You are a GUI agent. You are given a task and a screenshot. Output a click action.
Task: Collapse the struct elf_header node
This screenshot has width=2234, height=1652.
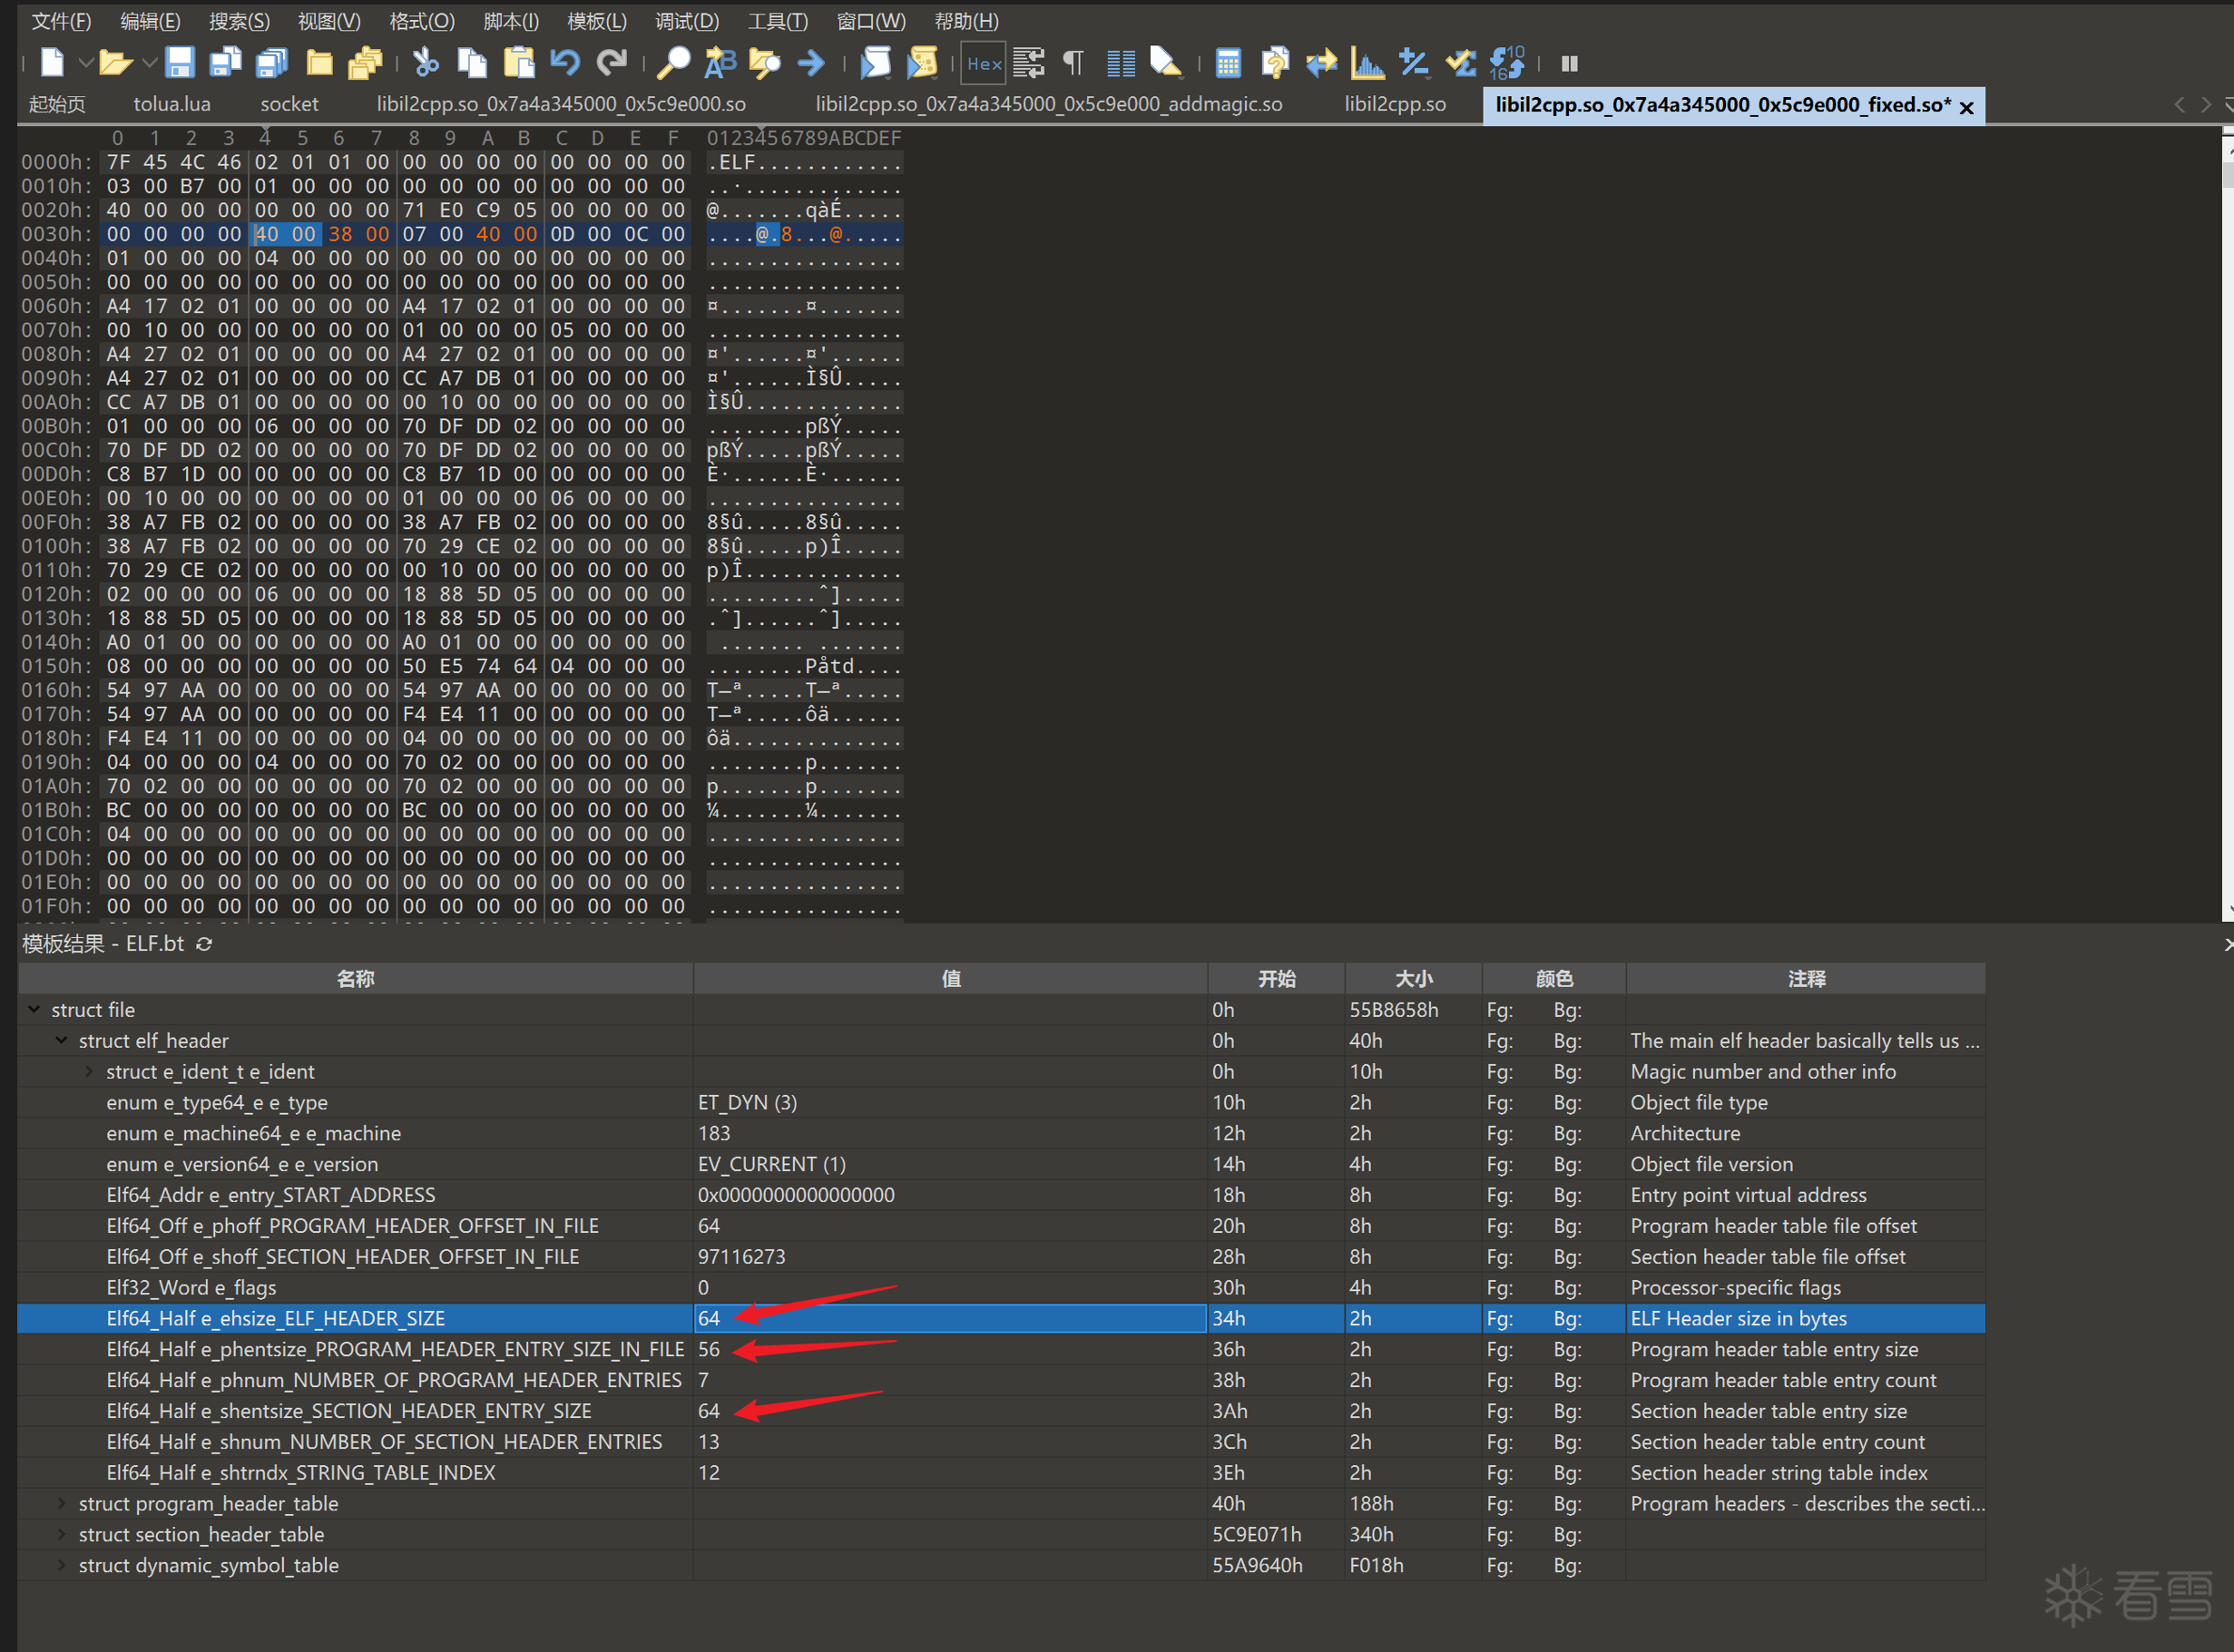tap(62, 1040)
